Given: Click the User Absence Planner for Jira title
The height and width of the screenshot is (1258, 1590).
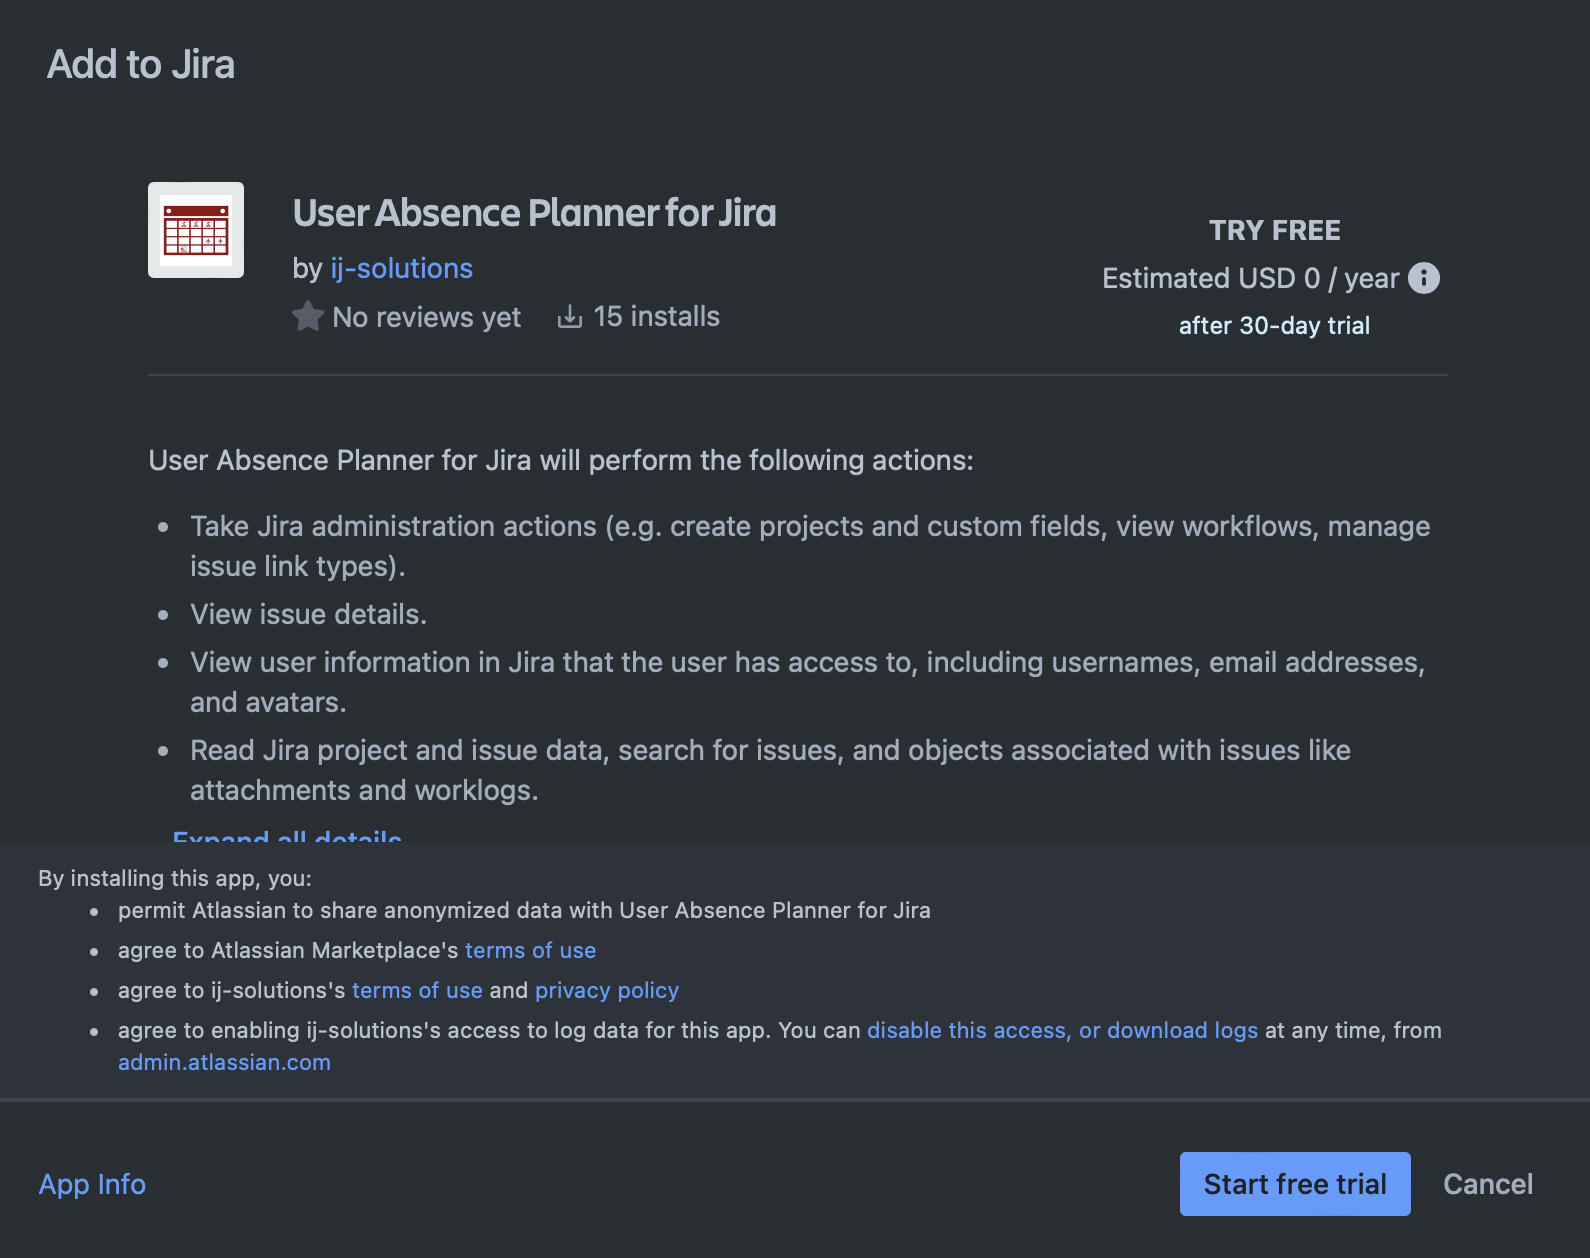Looking at the screenshot, I should point(534,213).
